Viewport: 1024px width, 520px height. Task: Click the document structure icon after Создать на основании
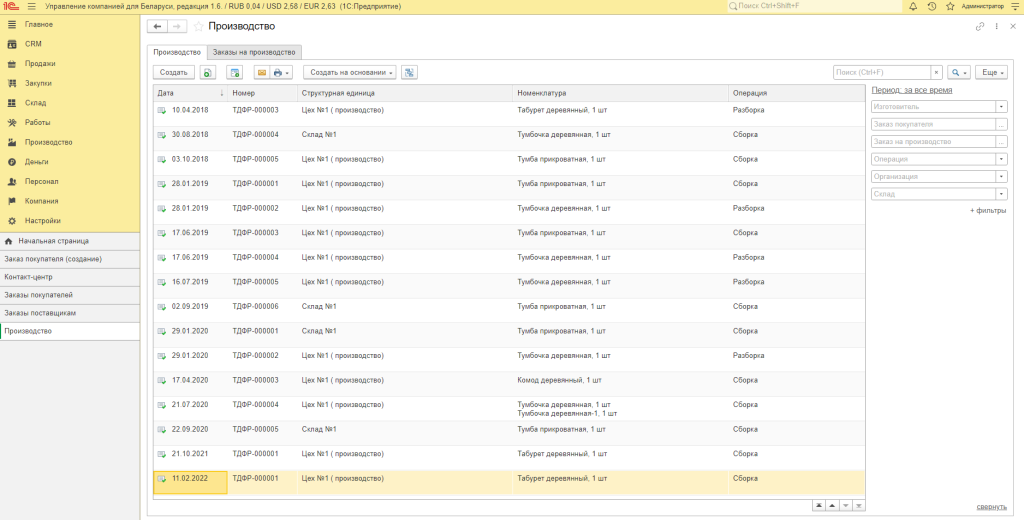(409, 73)
